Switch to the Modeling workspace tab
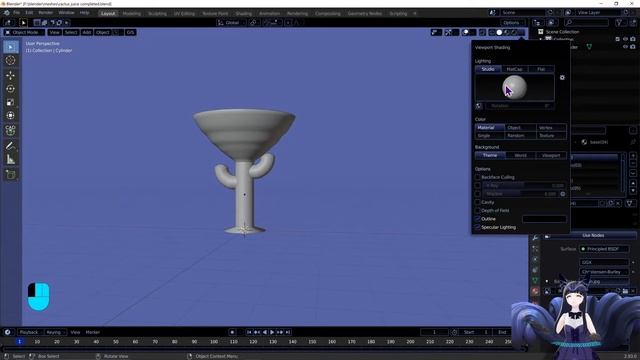 [x=131, y=13]
